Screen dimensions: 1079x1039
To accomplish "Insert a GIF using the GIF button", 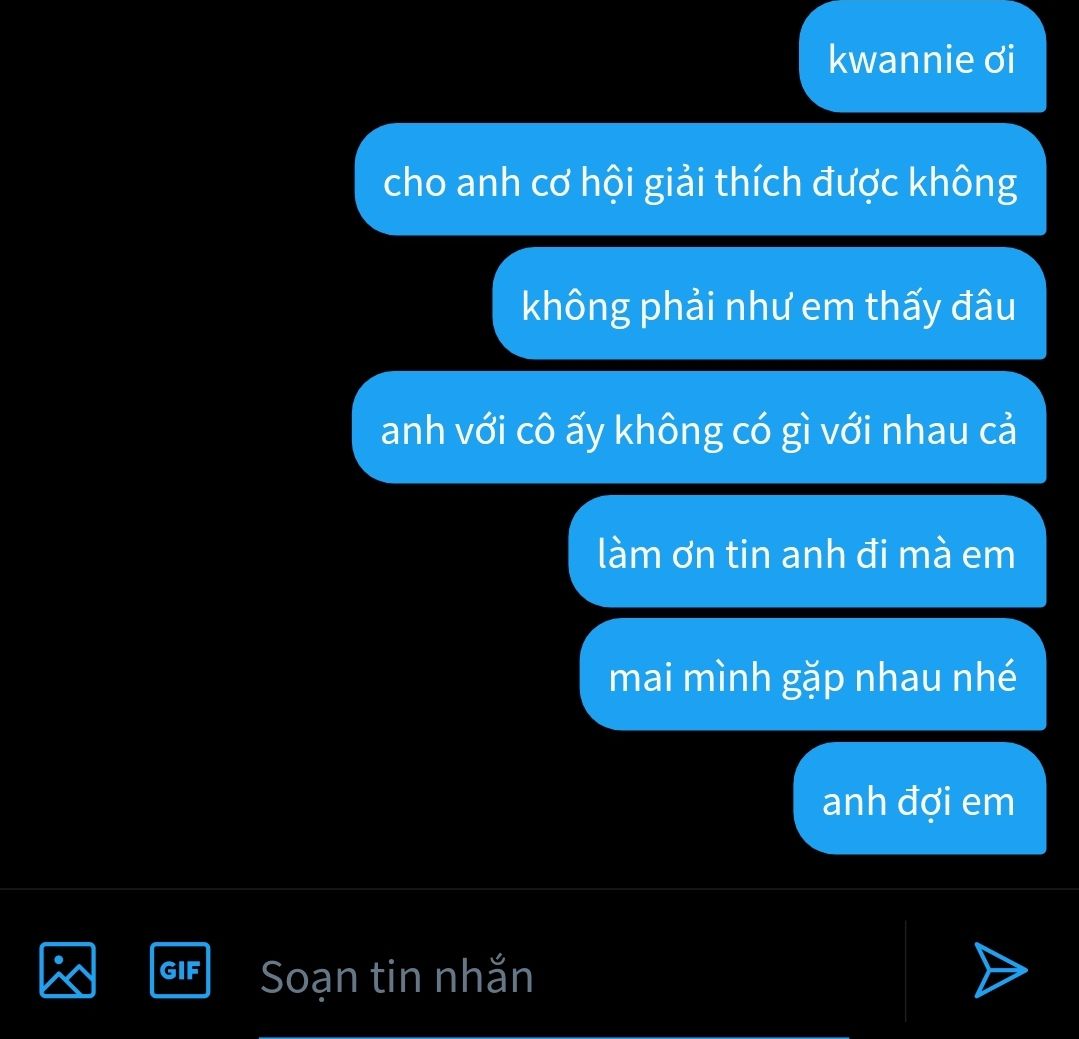I will [180, 970].
